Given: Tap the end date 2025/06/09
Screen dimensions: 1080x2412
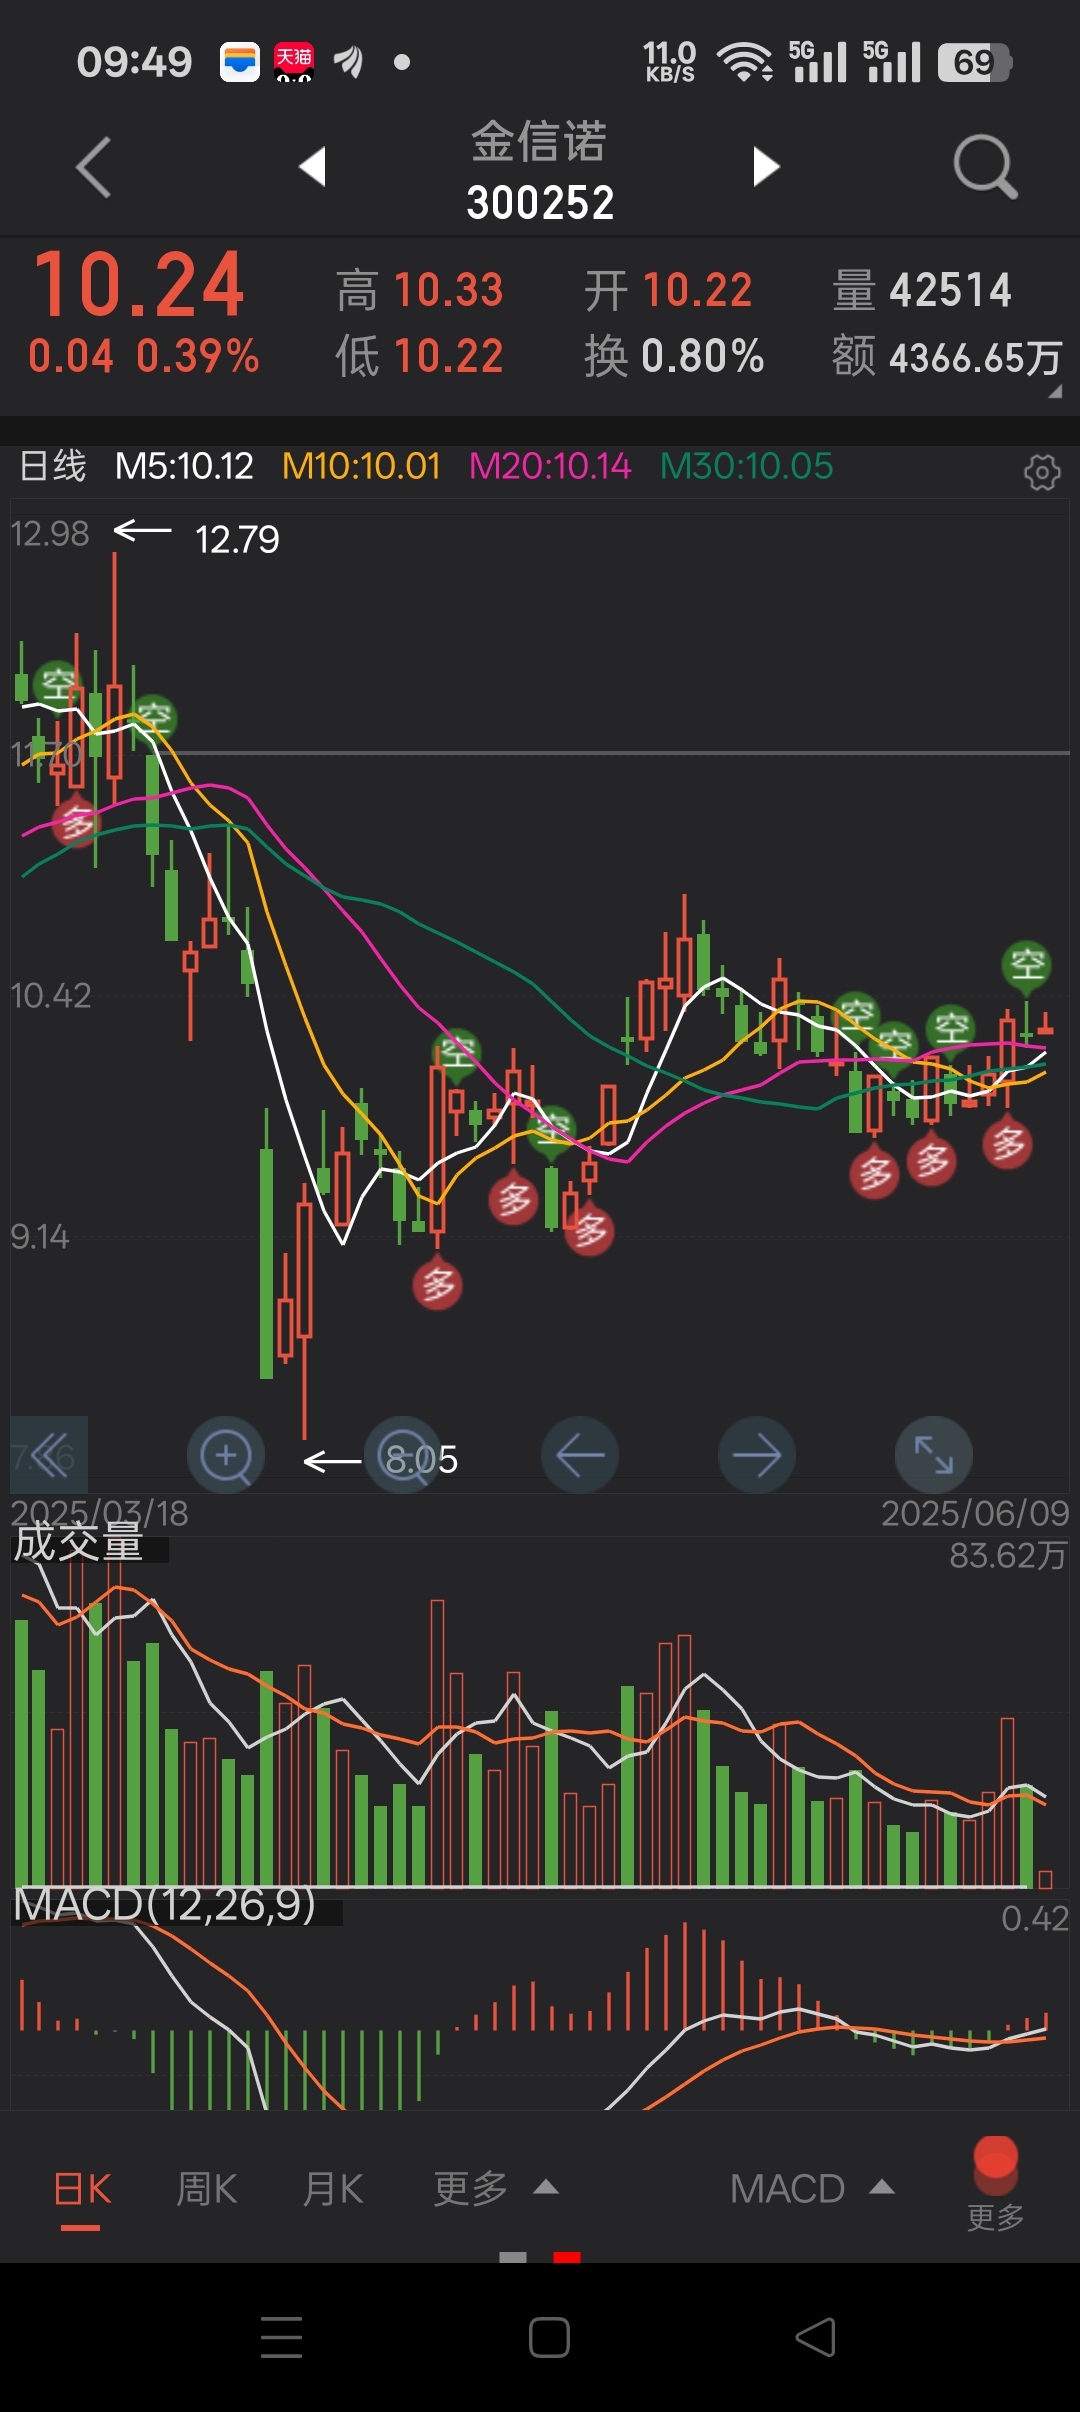Looking at the screenshot, I should pyautogui.click(x=975, y=1513).
